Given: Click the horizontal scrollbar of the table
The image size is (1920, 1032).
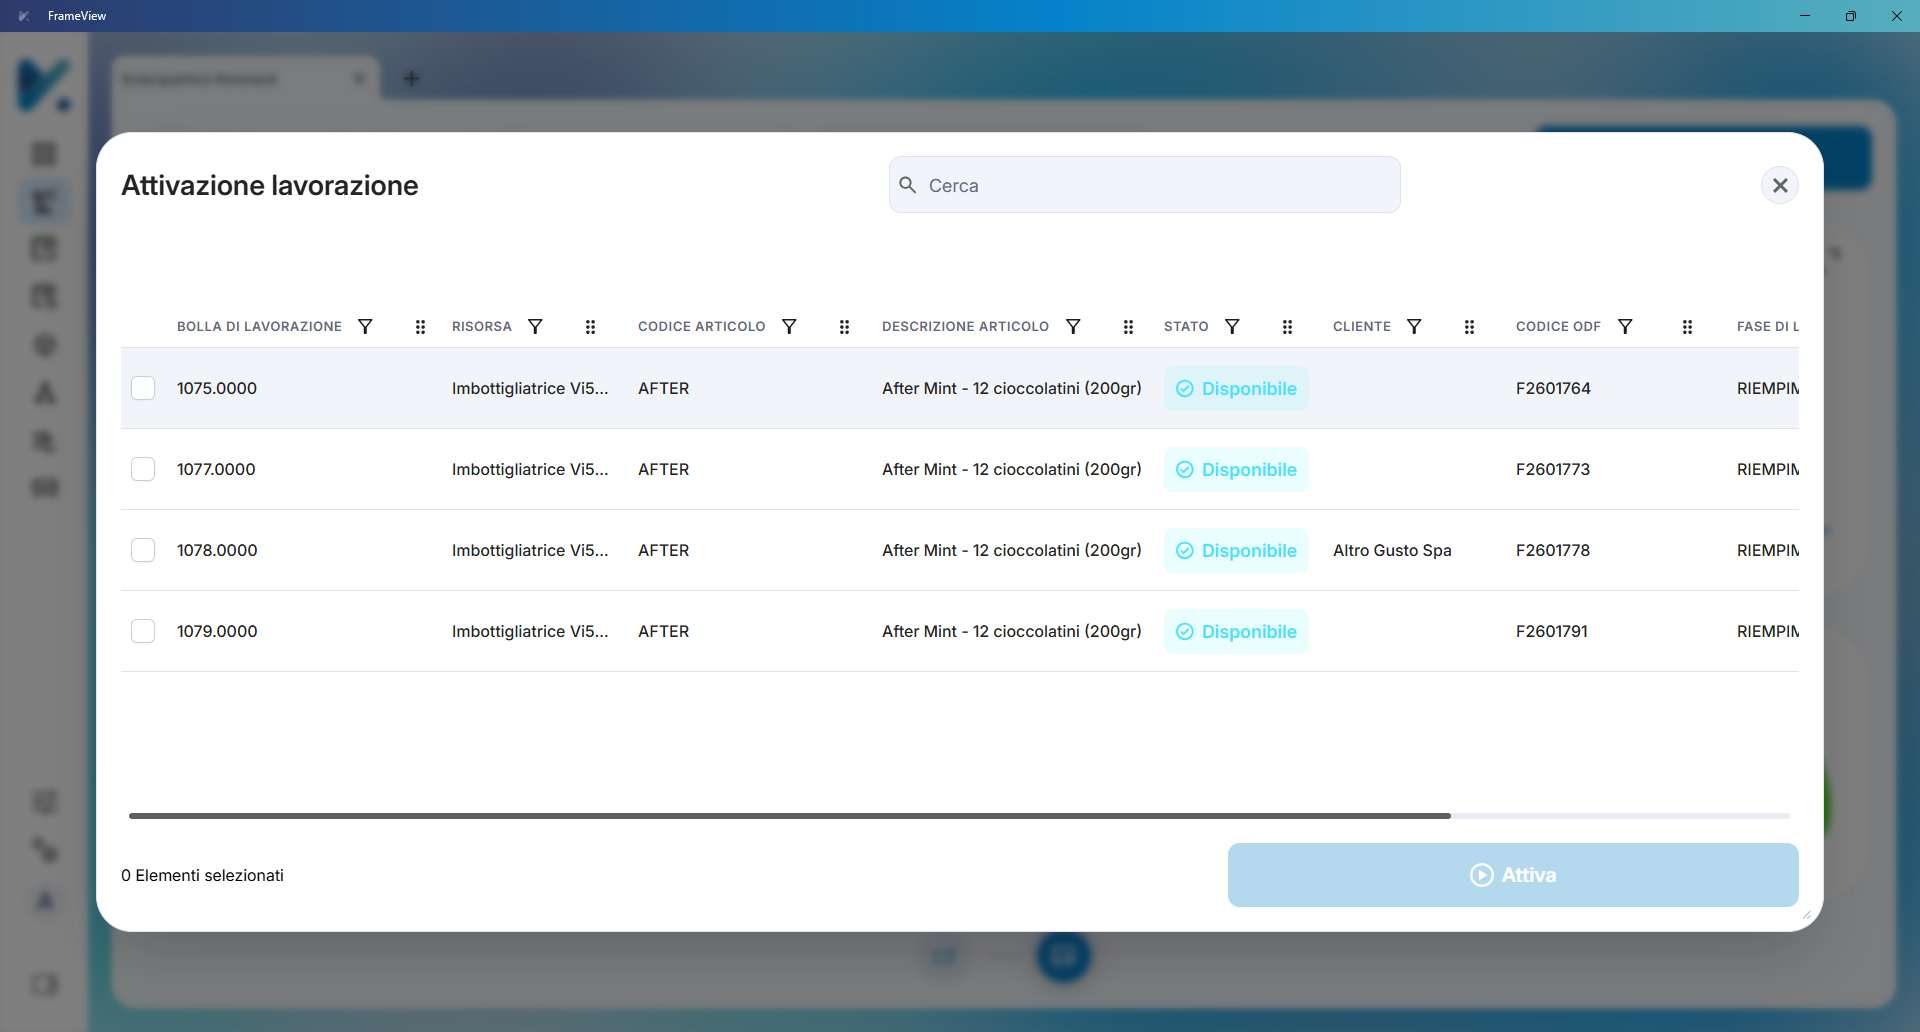Looking at the screenshot, I should pyautogui.click(x=790, y=816).
